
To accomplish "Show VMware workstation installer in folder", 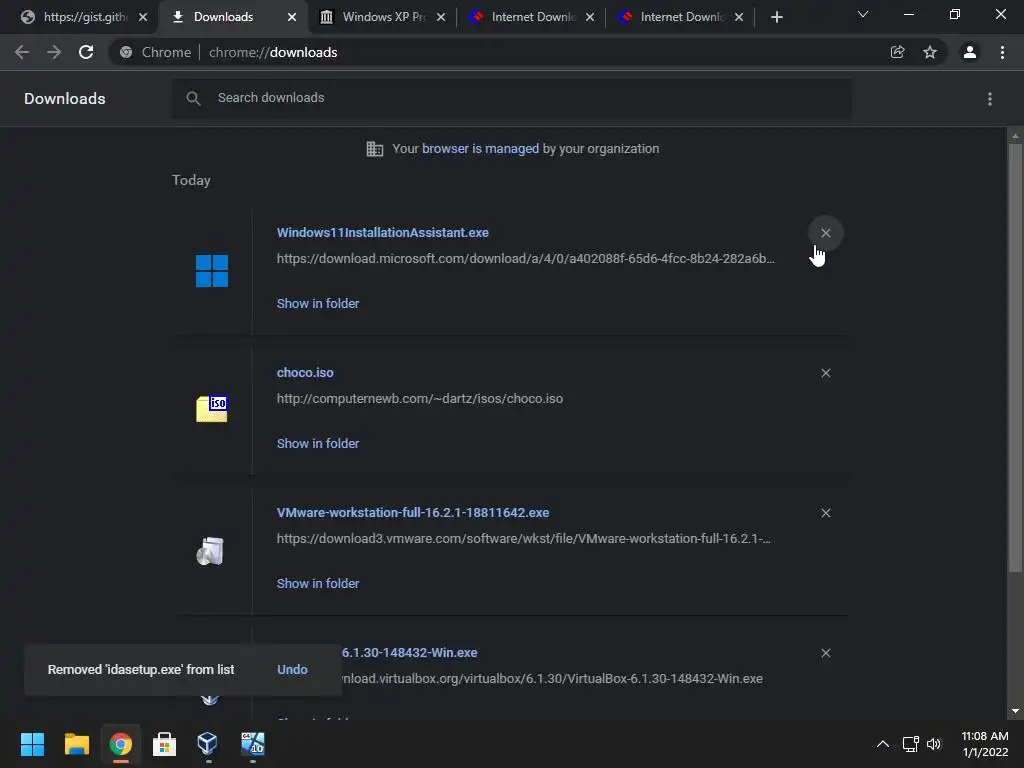I will pyautogui.click(x=318, y=583).
